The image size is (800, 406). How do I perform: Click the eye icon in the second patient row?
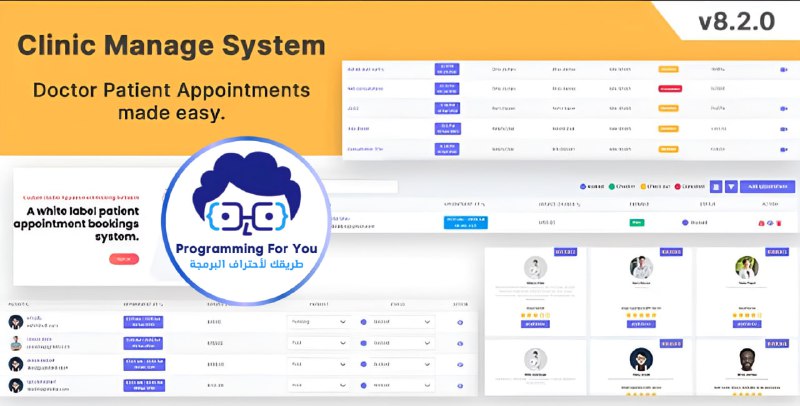(460, 344)
